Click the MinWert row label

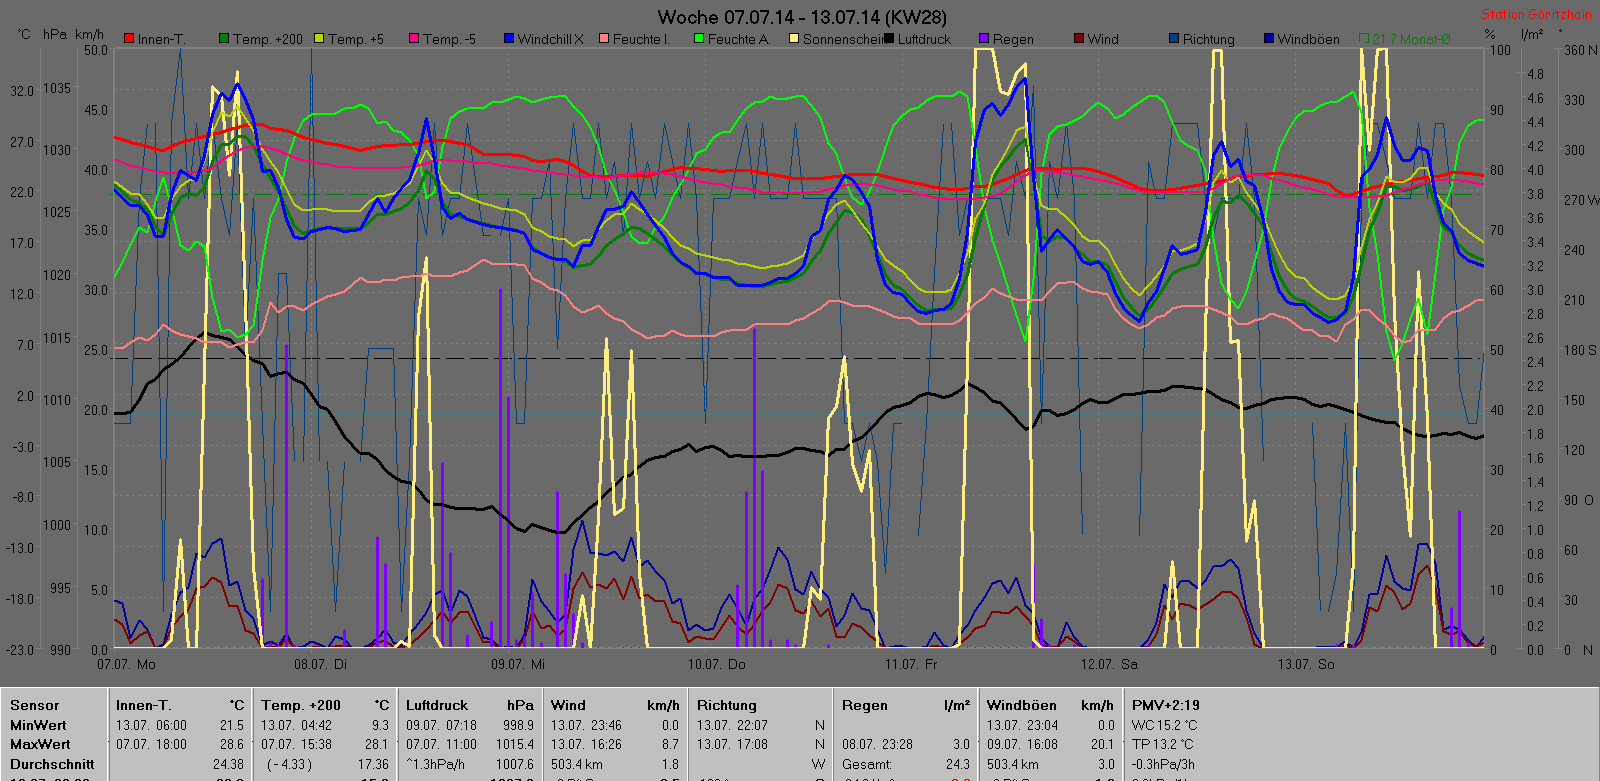[x=38, y=725]
